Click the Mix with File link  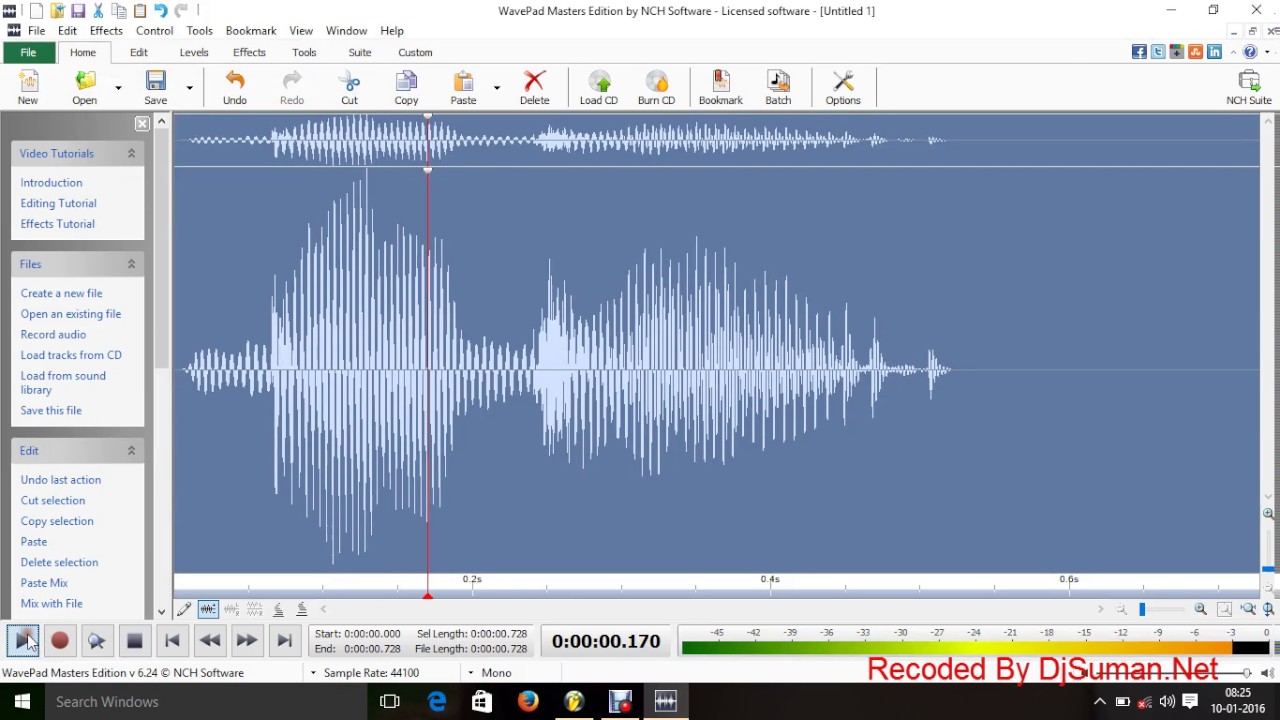[x=51, y=604]
